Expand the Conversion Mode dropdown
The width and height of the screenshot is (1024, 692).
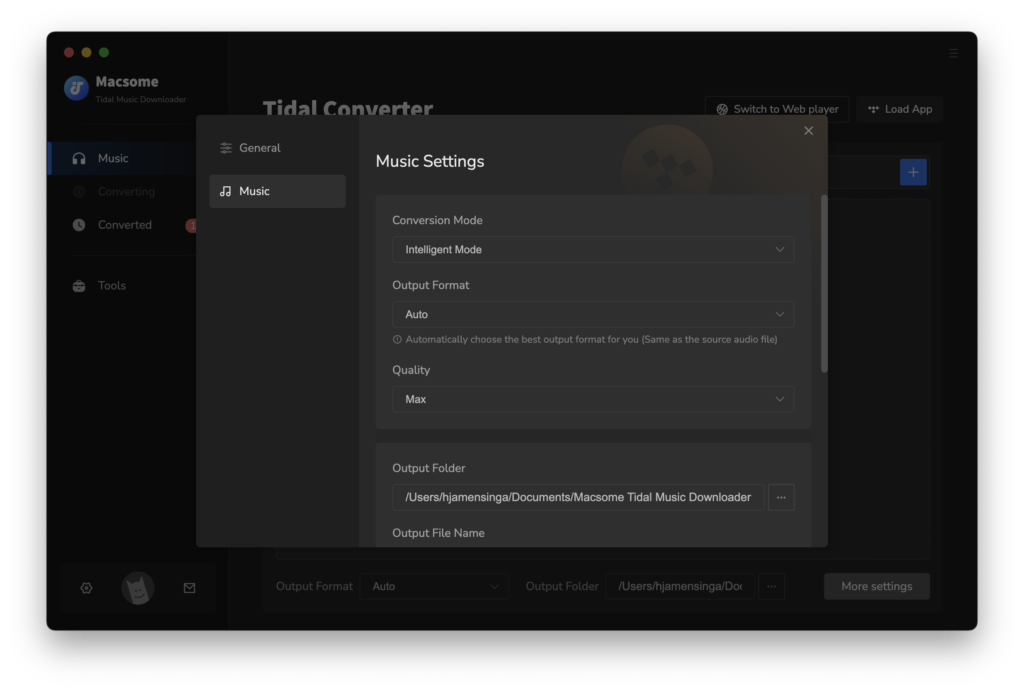[x=593, y=249]
